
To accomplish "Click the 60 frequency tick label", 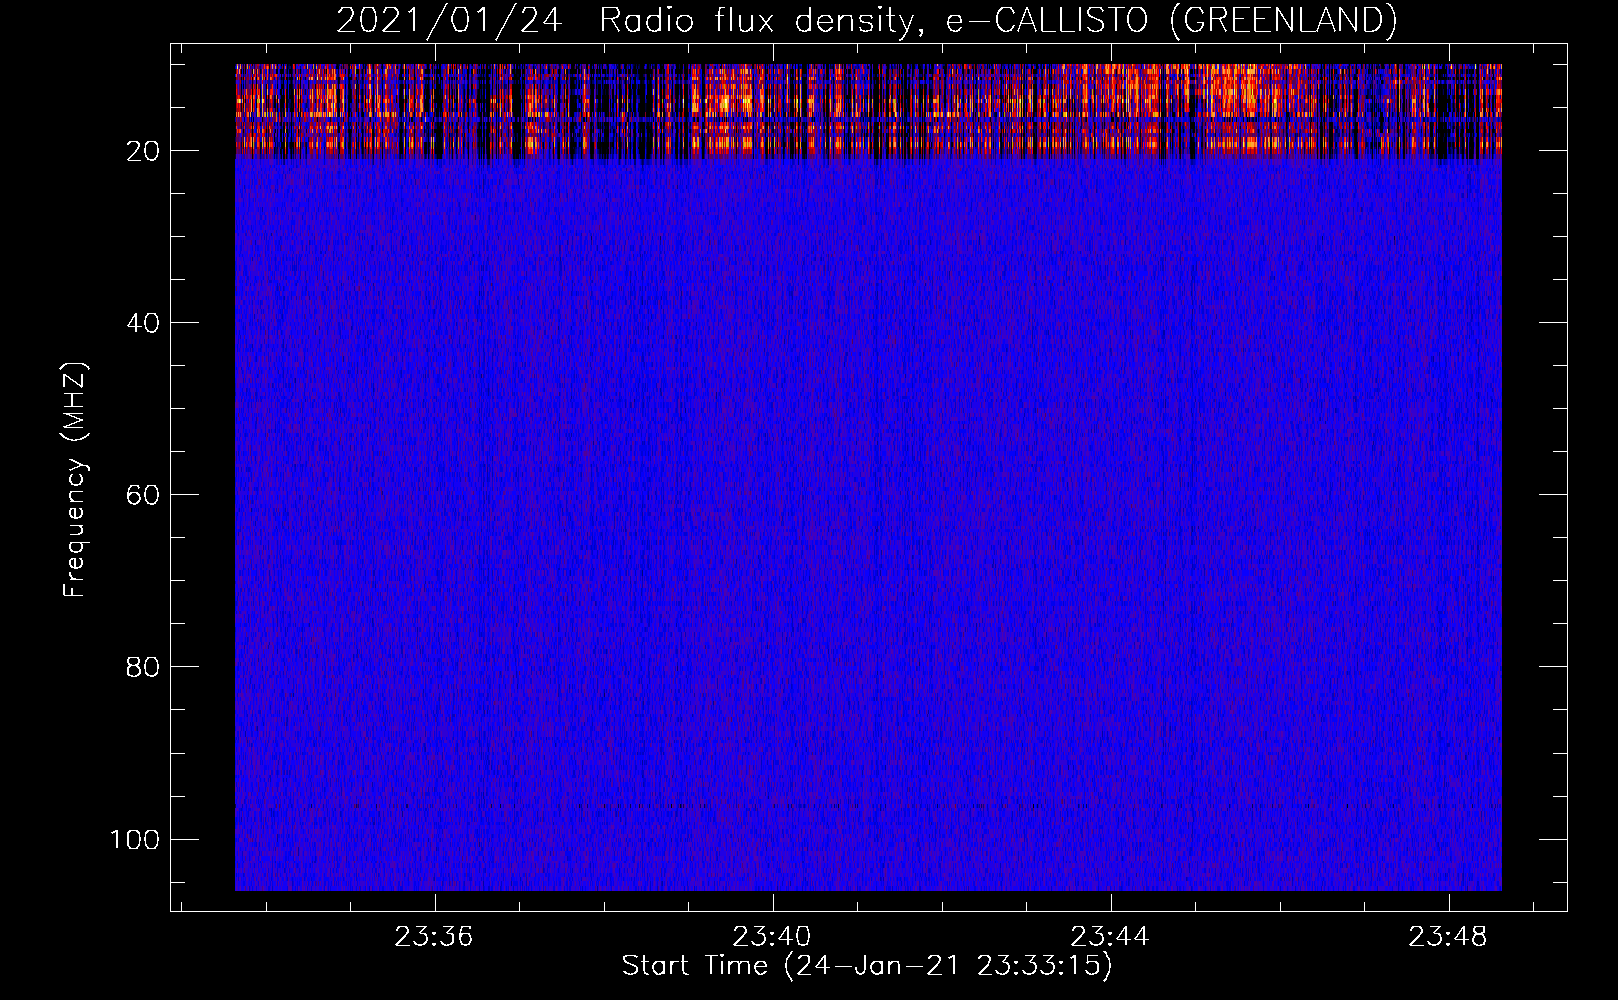I will 143,495.
